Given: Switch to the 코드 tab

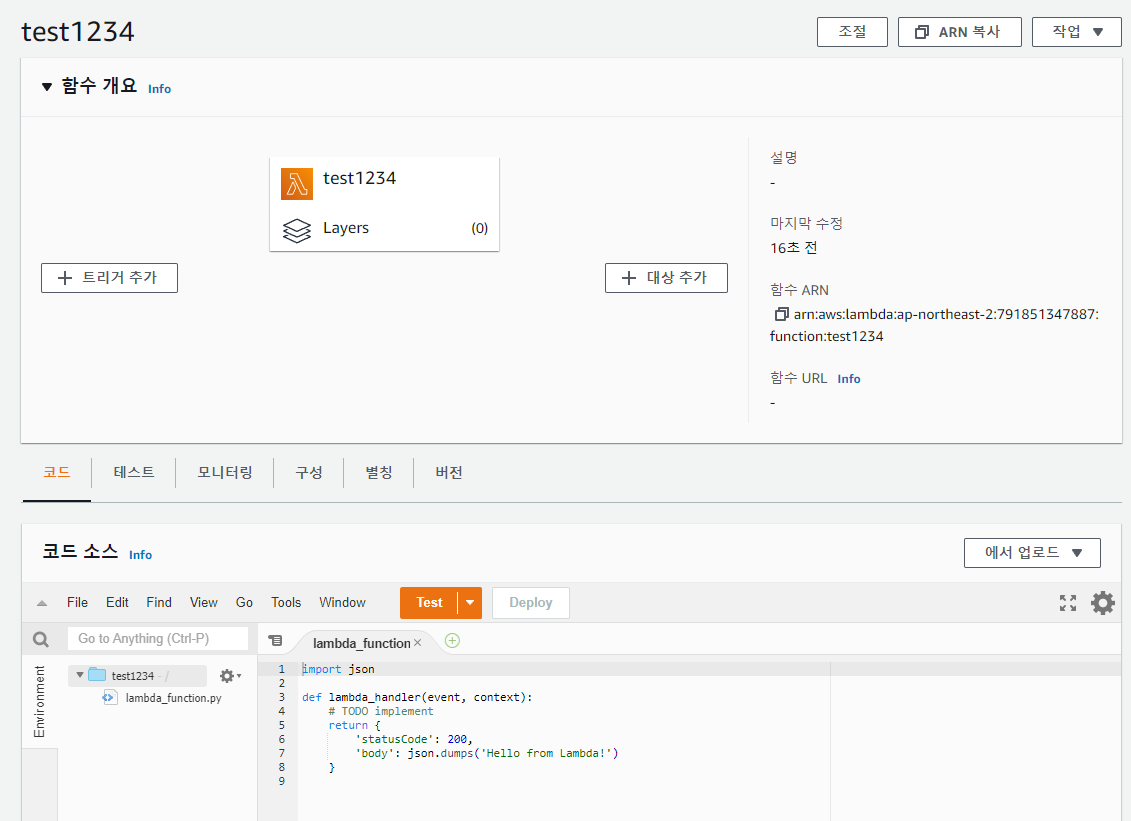Looking at the screenshot, I should coord(57,473).
